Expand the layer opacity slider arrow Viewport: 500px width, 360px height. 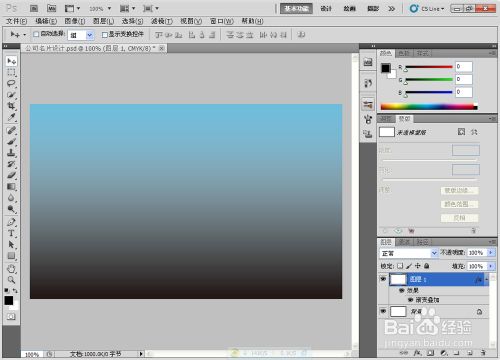click(x=491, y=253)
